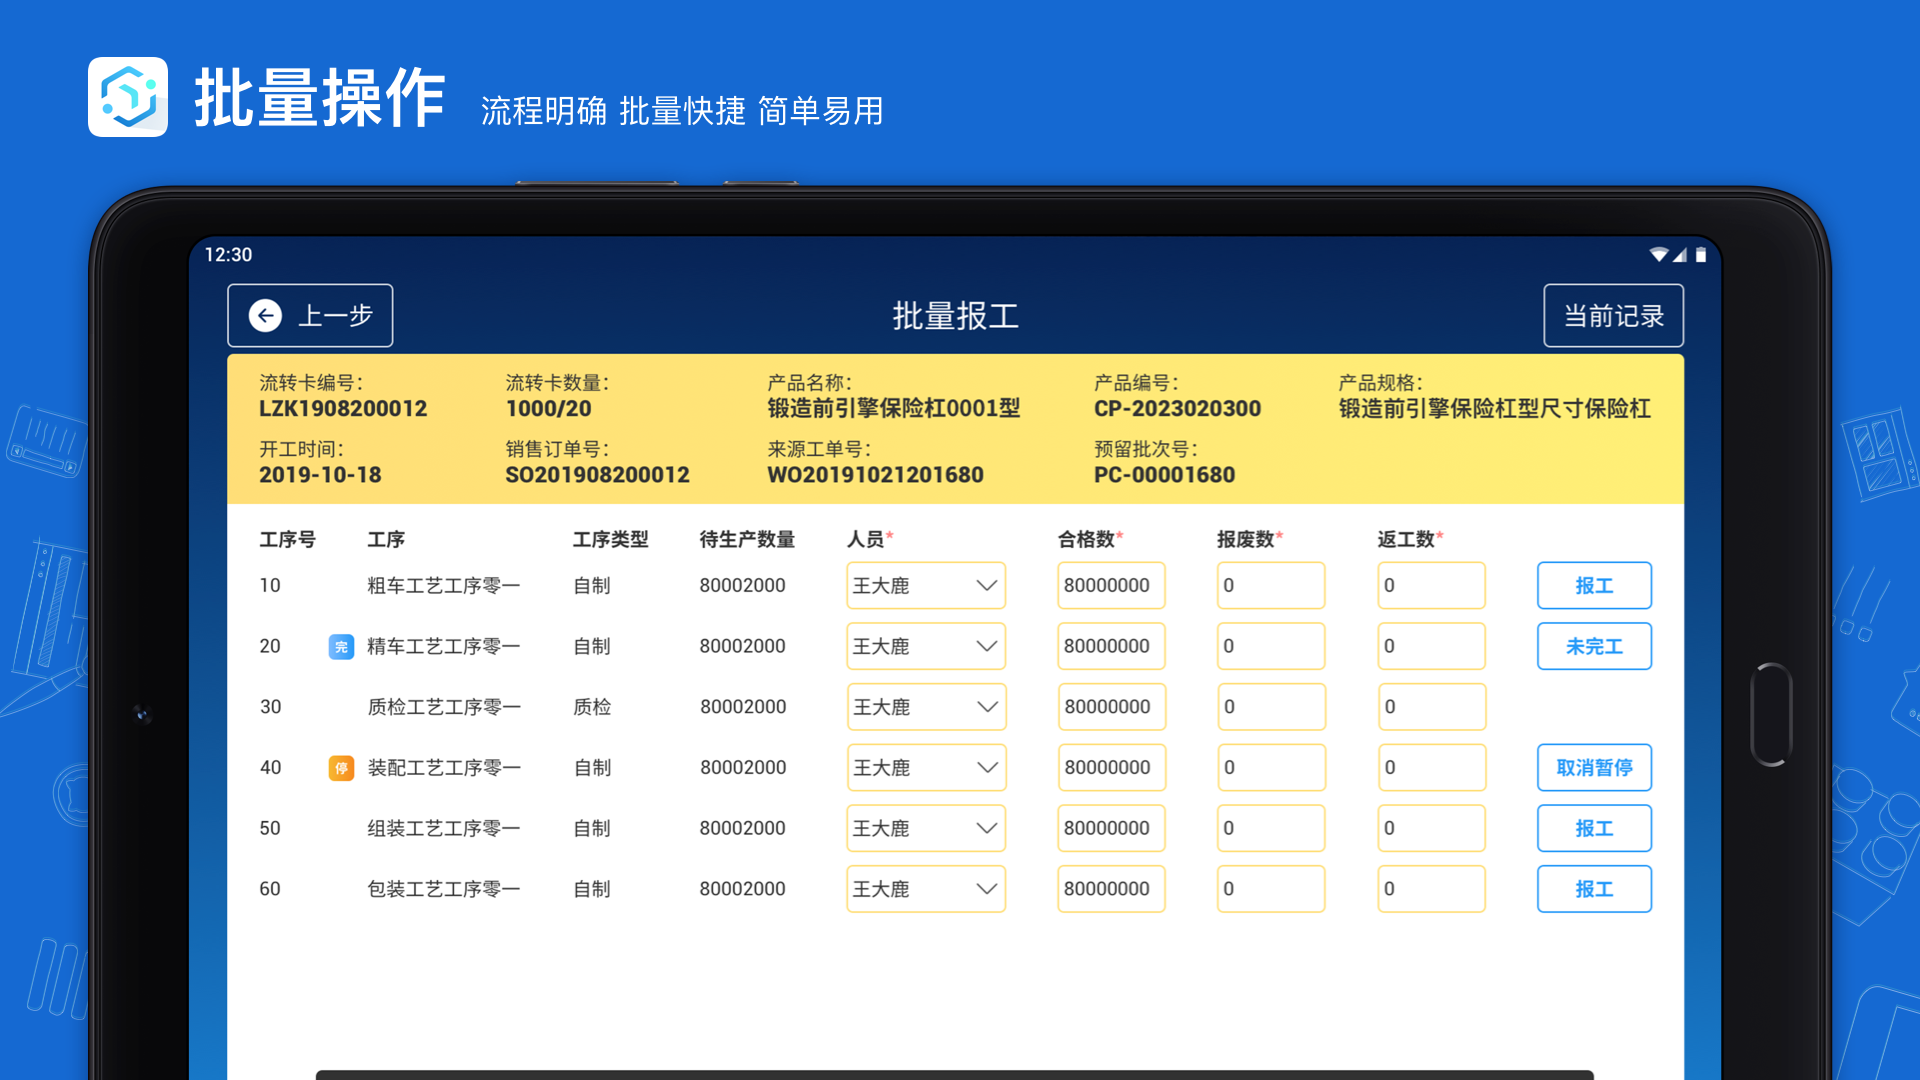
Task: Click the 报废数 field for 工序号 50
Action: (1271, 828)
